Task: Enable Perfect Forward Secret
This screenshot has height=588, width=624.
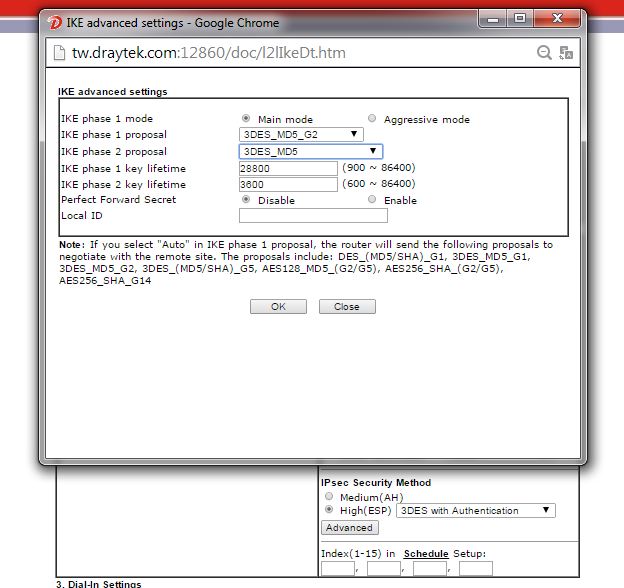Action: click(x=373, y=200)
